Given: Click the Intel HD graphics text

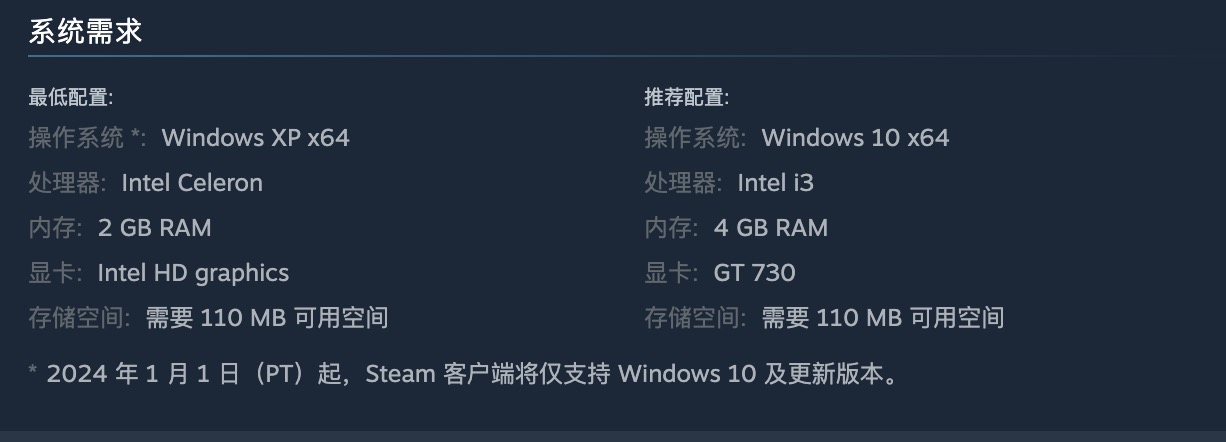Looking at the screenshot, I should [193, 273].
